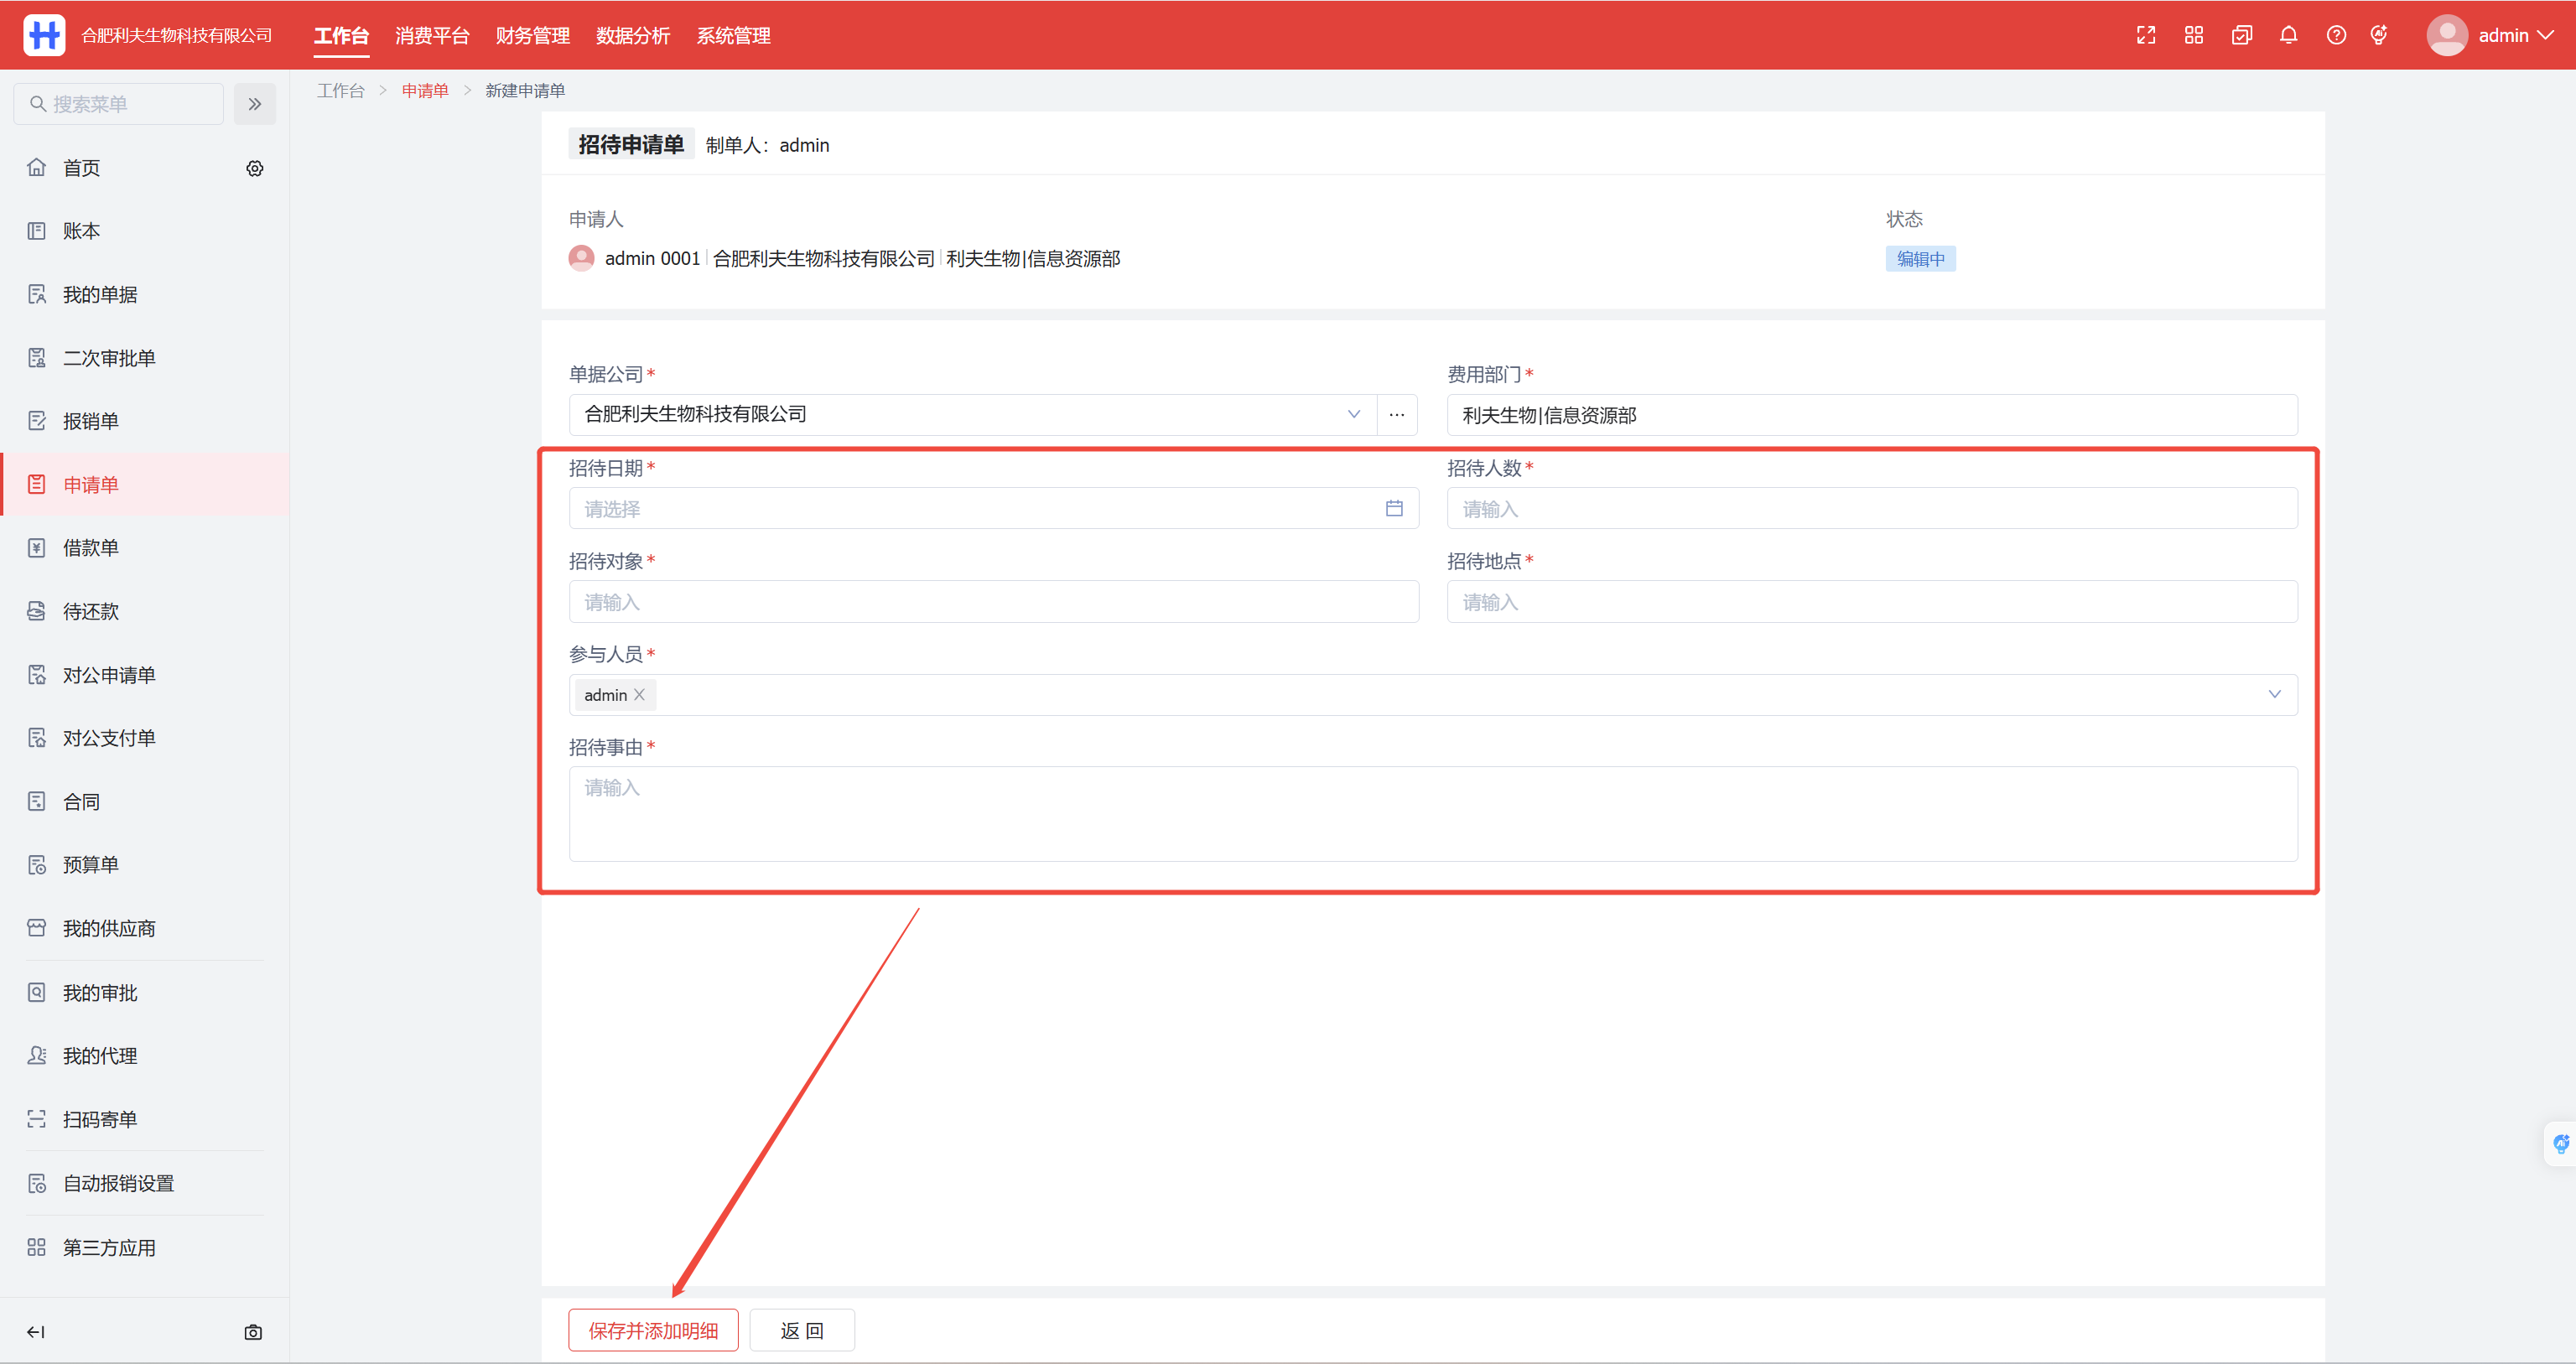This screenshot has height=1364, width=2576.
Task: Click the 返回 button
Action: [802, 1331]
